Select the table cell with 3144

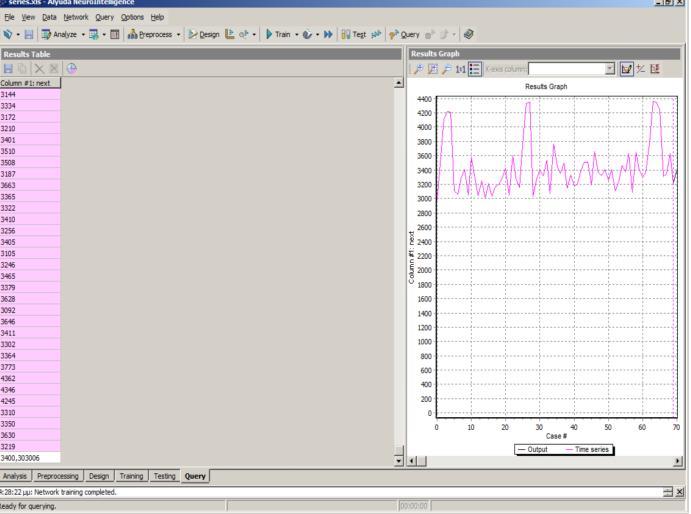[30, 94]
